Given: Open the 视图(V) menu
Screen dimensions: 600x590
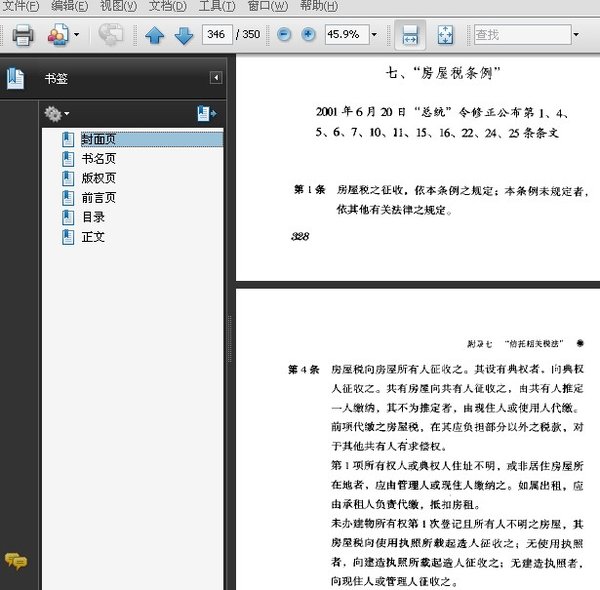Looking at the screenshot, I should pyautogui.click(x=119, y=6).
